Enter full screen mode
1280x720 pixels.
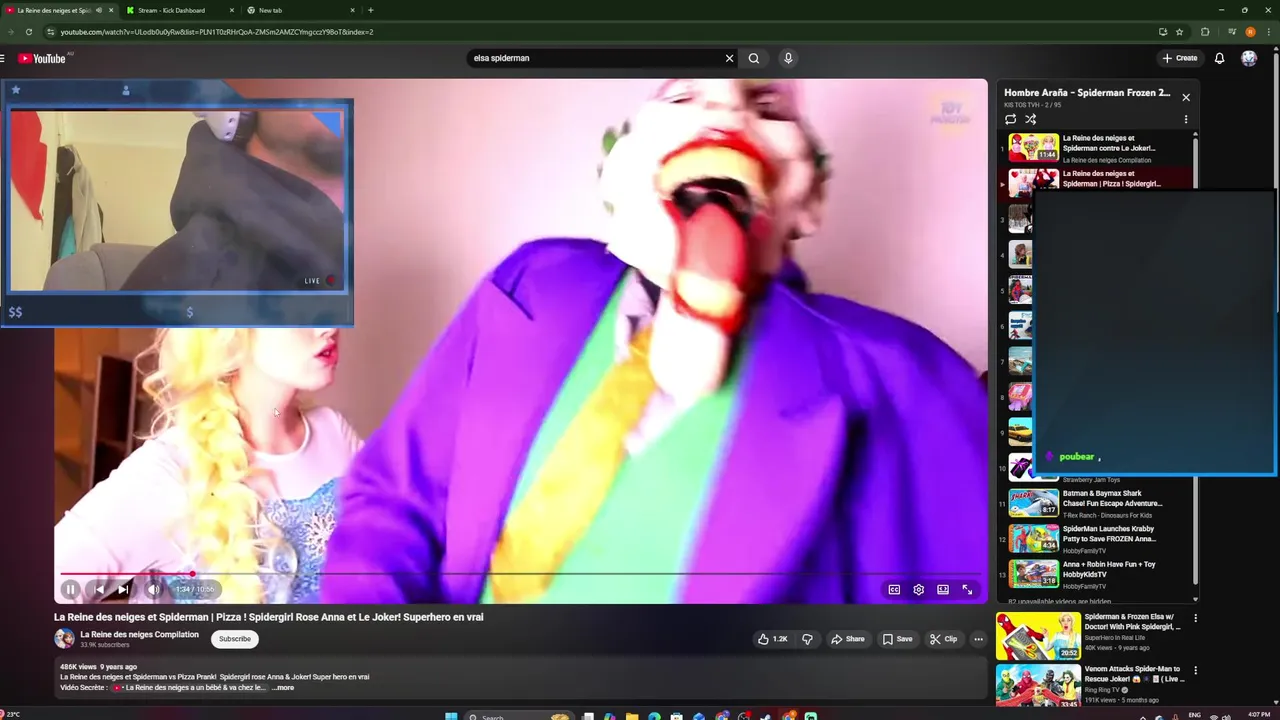[967, 590]
